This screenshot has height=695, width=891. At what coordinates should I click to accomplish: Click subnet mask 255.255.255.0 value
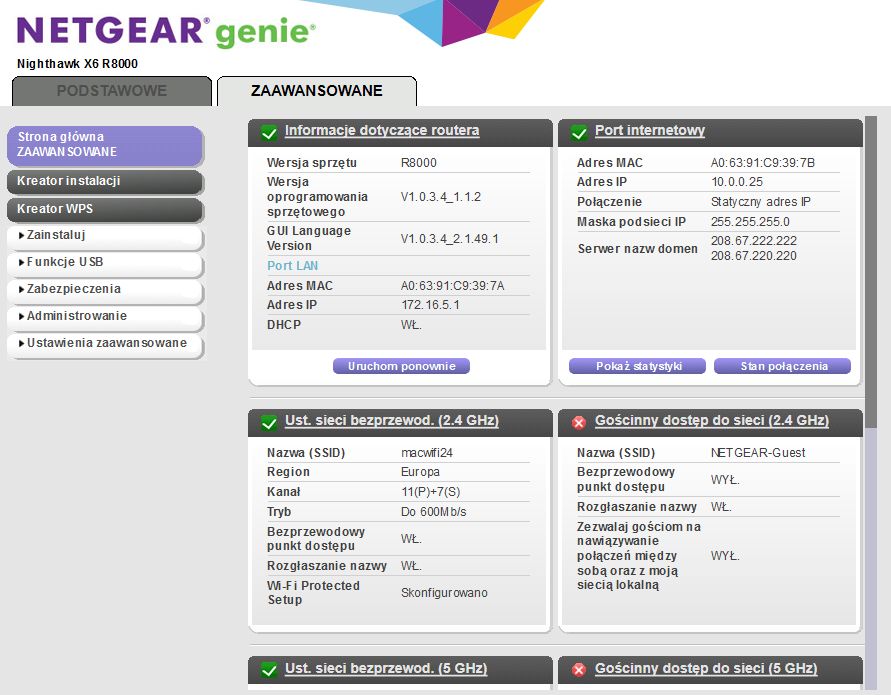pos(750,222)
